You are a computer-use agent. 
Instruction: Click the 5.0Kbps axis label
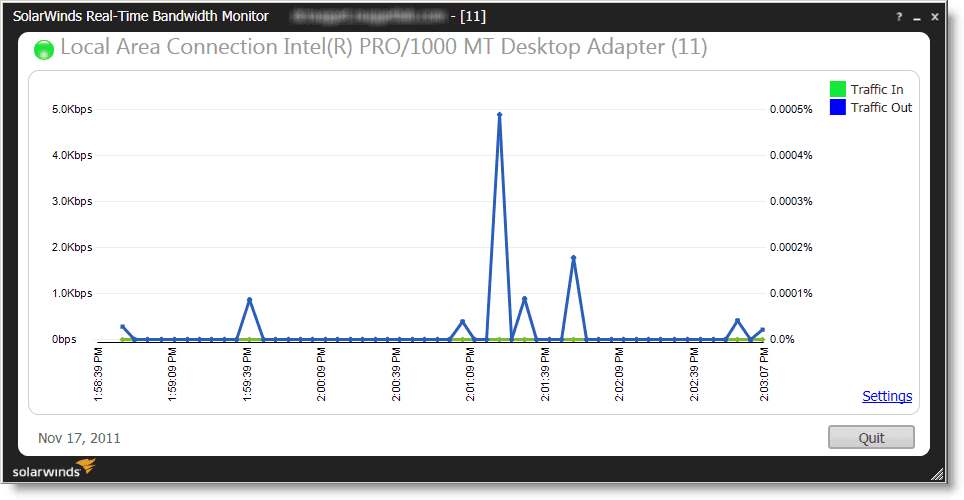pyautogui.click(x=72, y=109)
